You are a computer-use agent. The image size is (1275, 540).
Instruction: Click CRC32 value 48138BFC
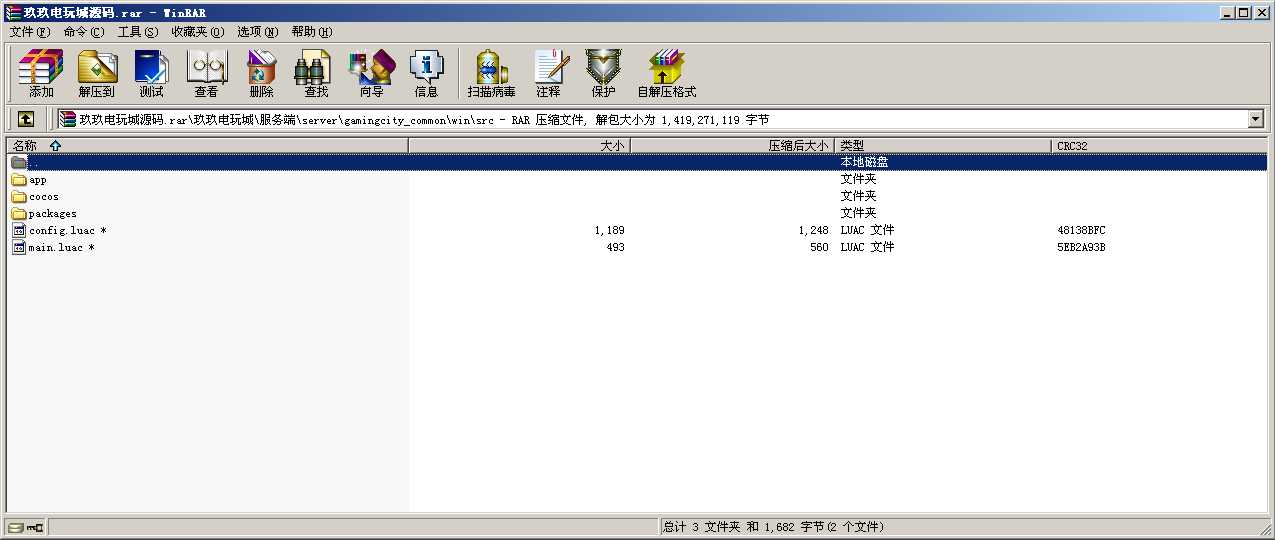tap(1082, 231)
